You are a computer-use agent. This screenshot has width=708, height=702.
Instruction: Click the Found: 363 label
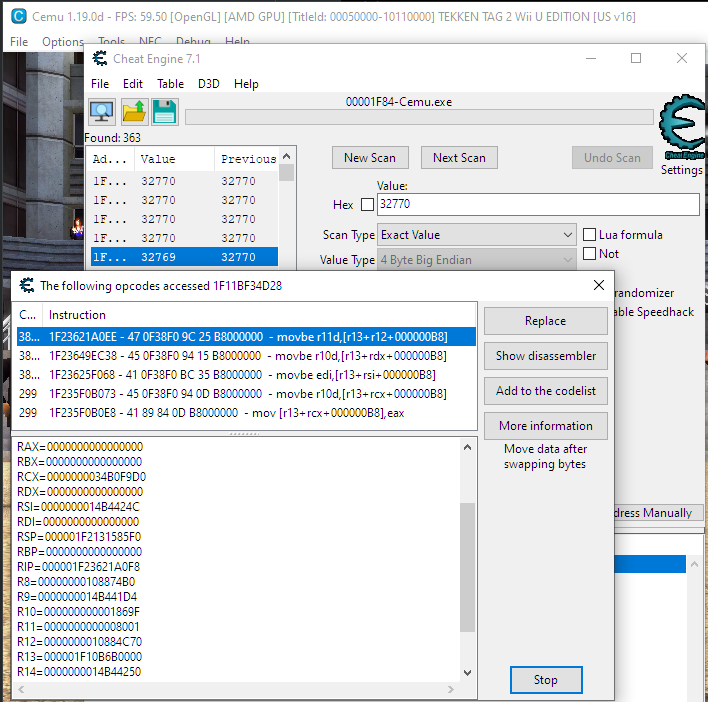click(112, 138)
